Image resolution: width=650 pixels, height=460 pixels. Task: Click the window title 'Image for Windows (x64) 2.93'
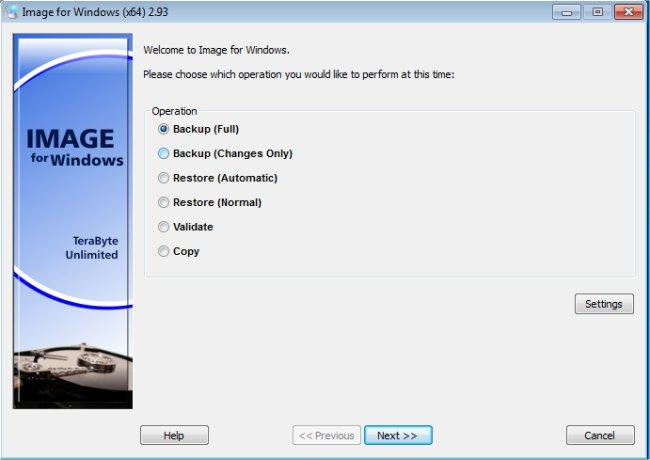[x=95, y=12]
